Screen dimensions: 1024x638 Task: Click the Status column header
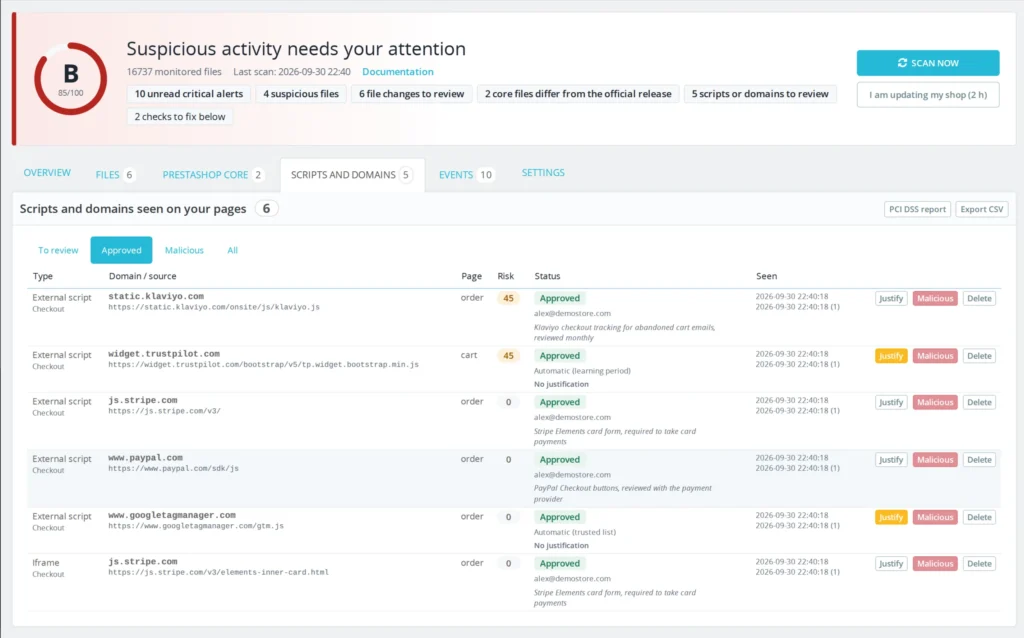click(547, 276)
